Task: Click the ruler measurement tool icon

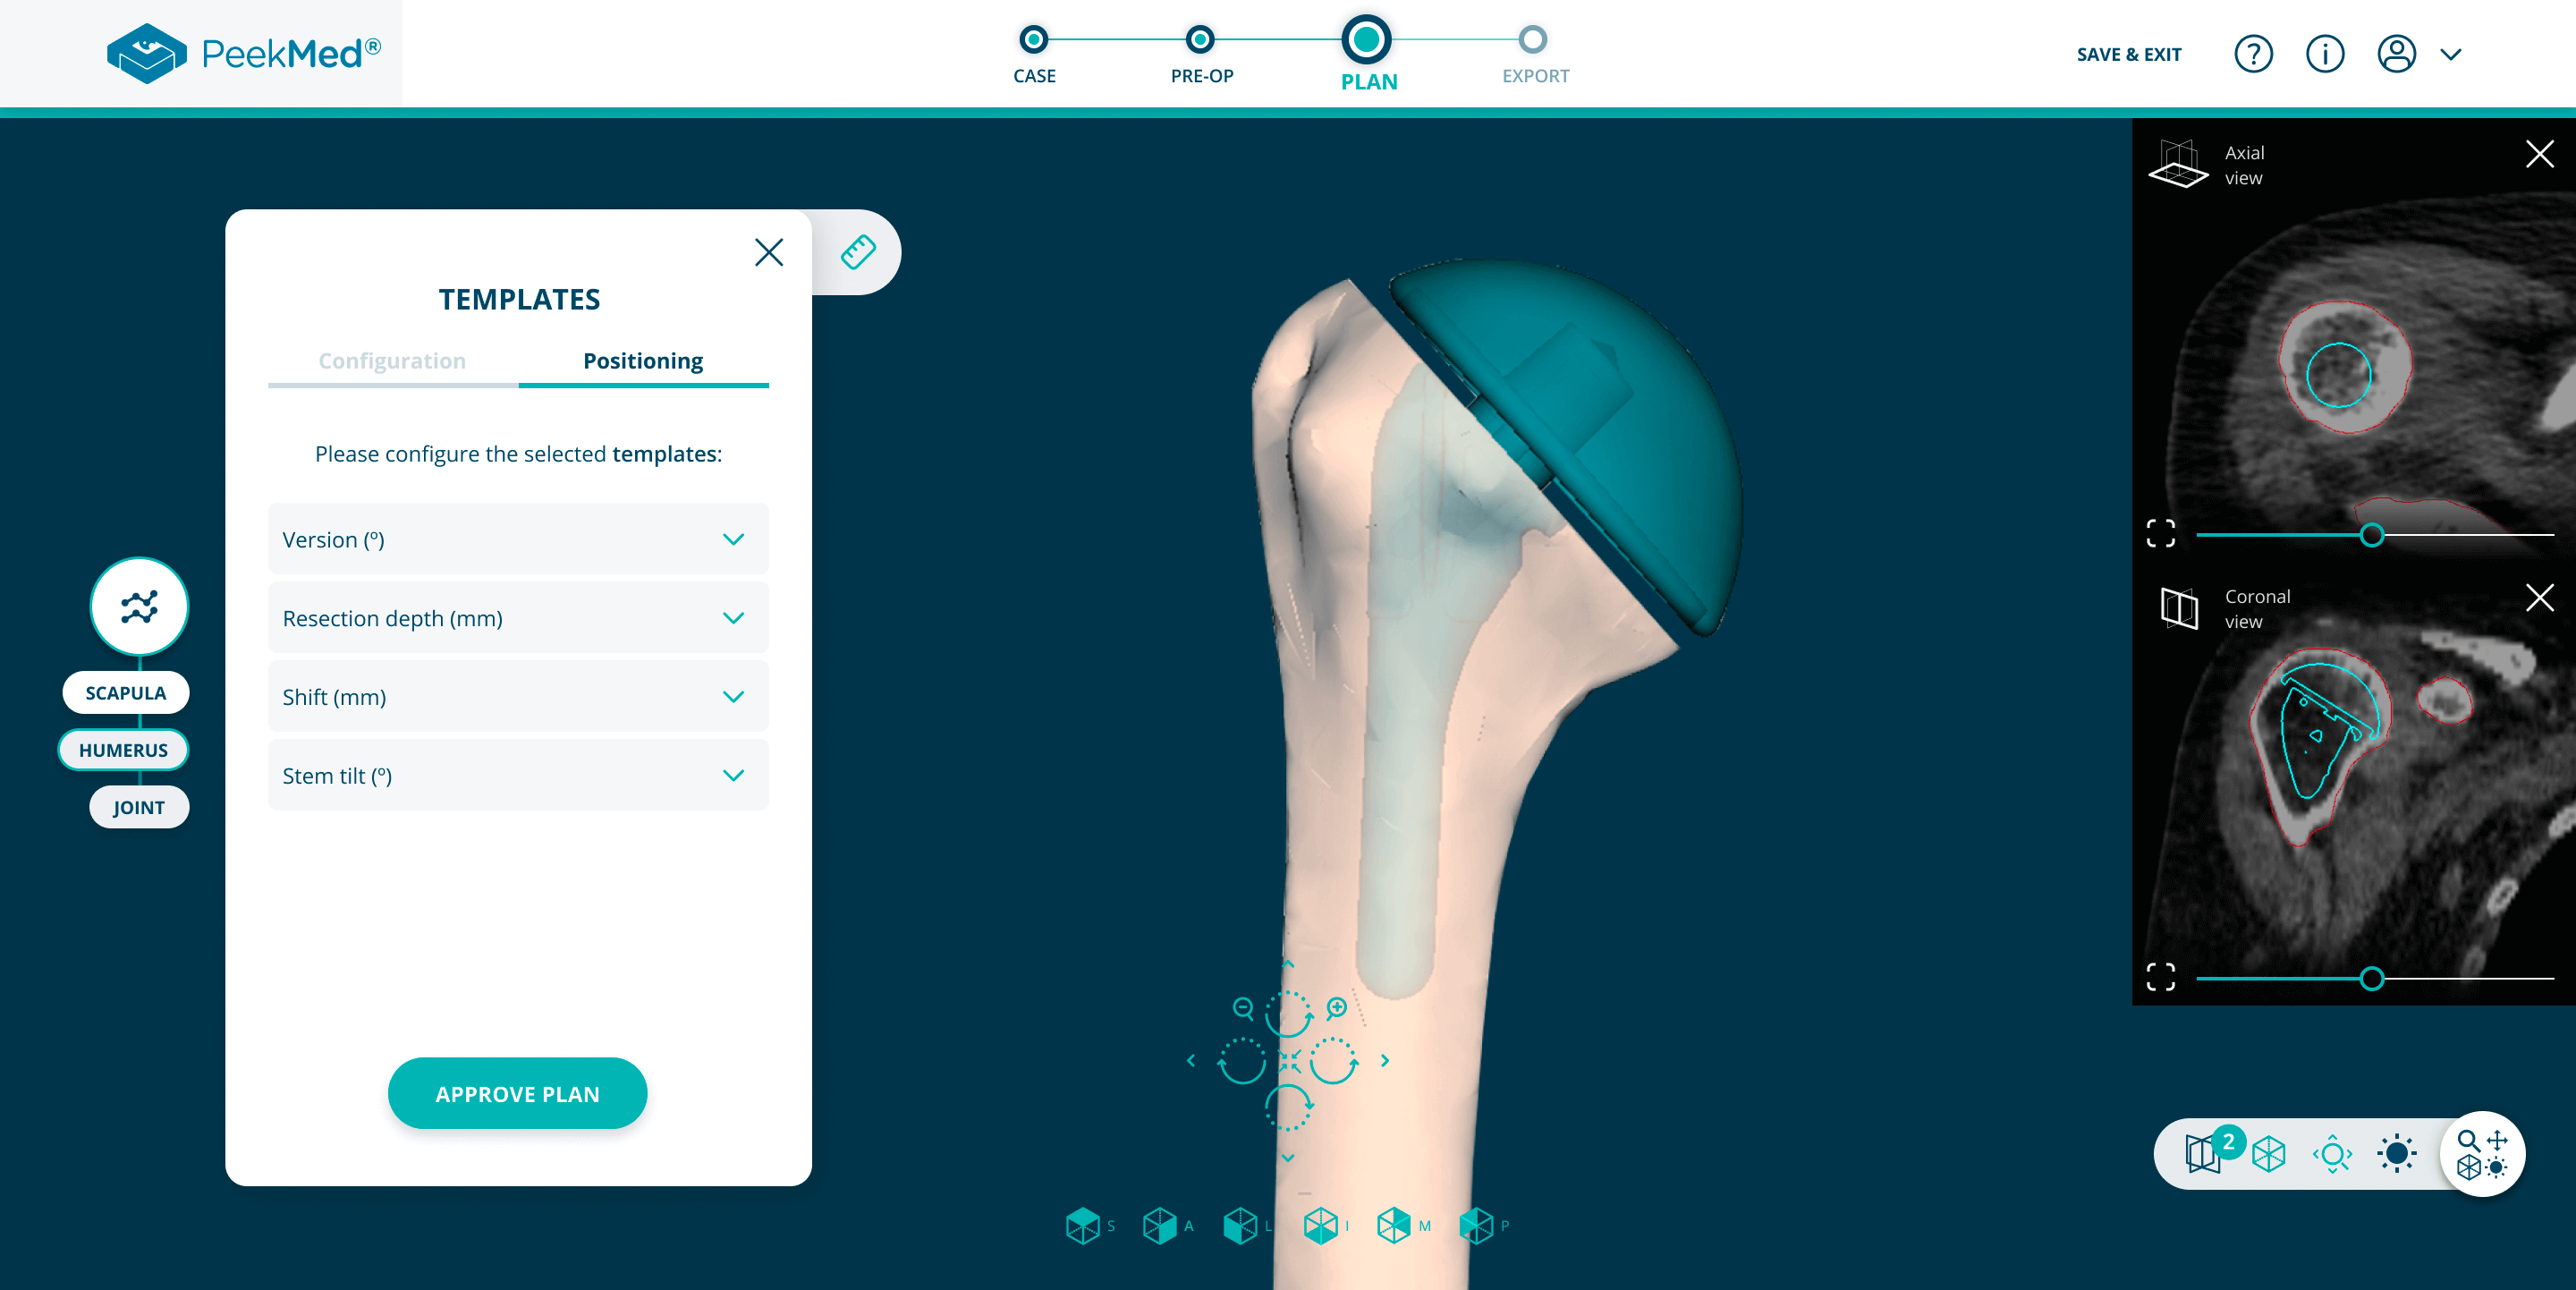Action: tap(857, 252)
